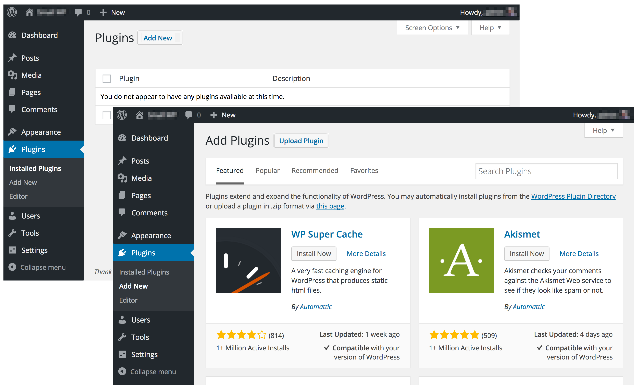This screenshot has width=637, height=389.
Task: Open Settings in back window sidebar
Action: [x=28, y=250]
